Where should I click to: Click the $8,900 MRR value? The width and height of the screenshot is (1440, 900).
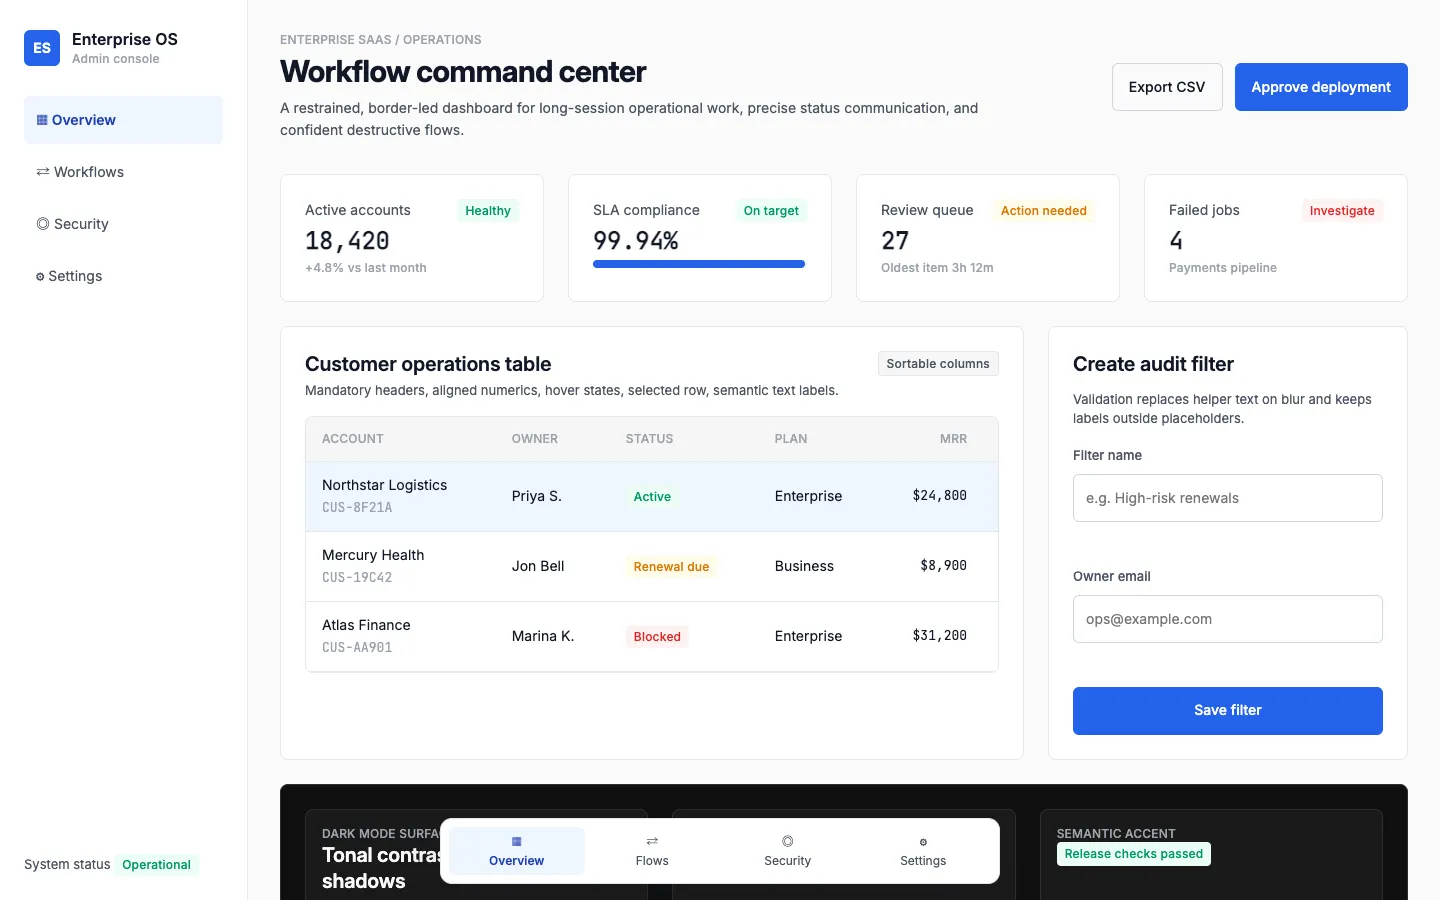[x=944, y=566]
